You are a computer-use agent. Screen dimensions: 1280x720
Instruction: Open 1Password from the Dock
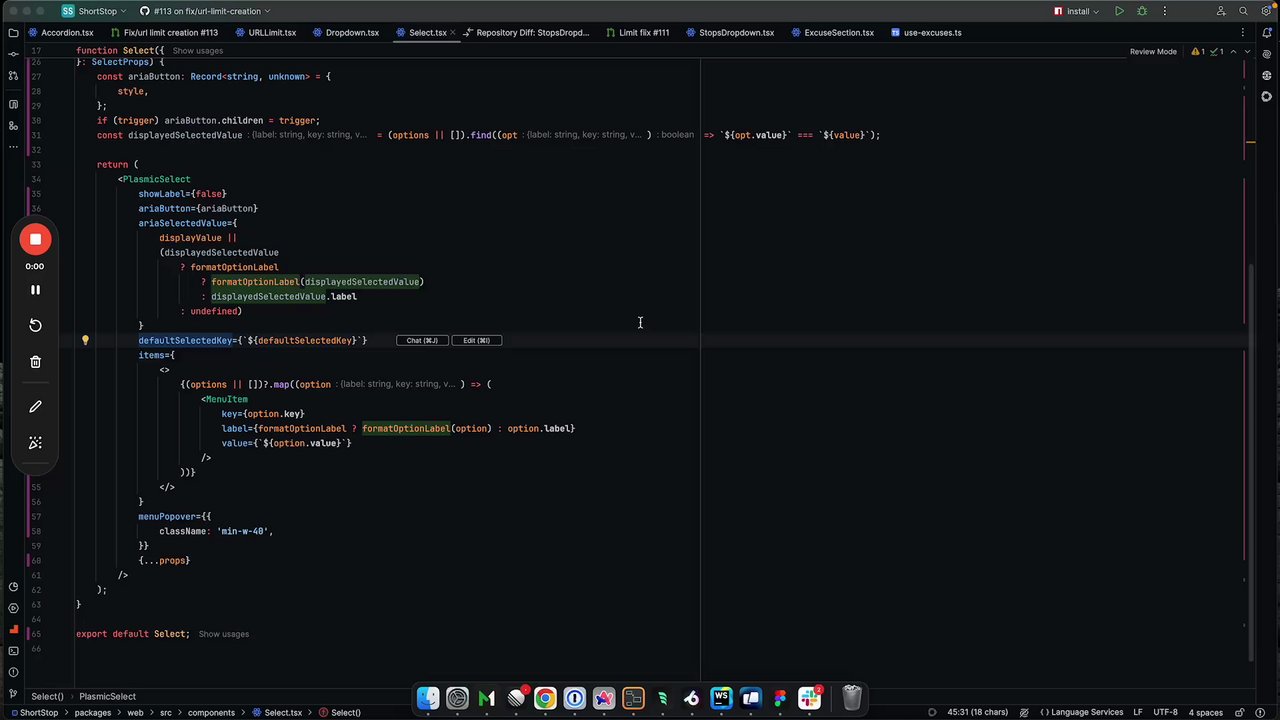[x=574, y=698]
